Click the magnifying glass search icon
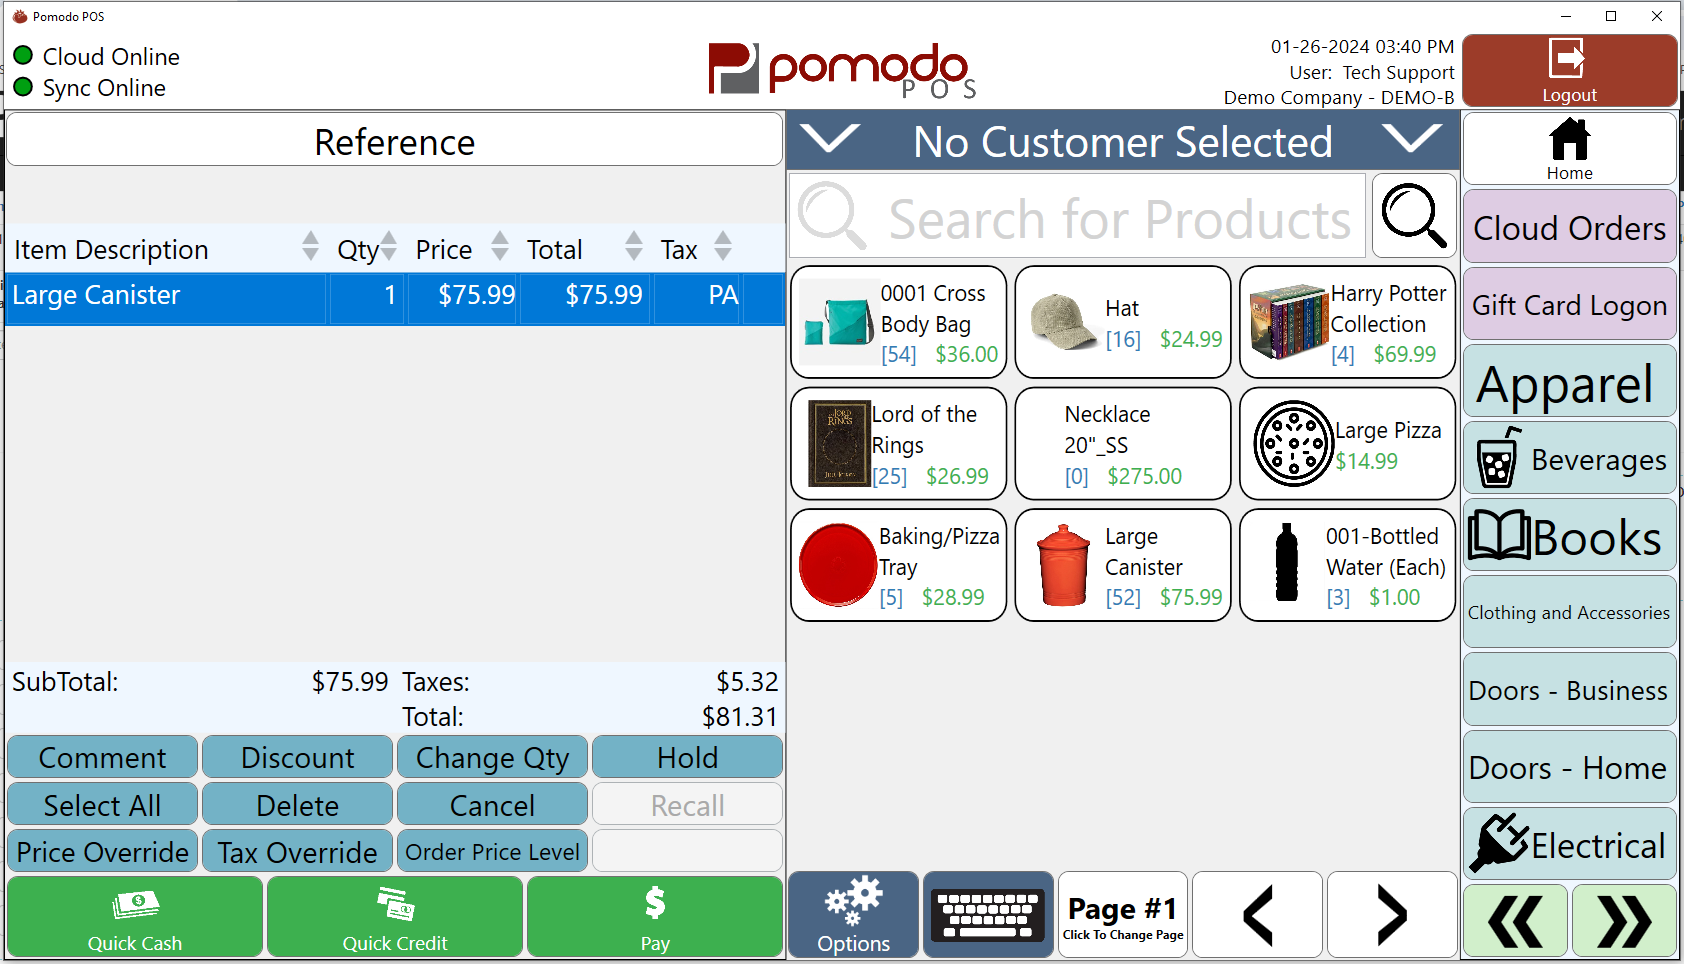Viewport: 1684px width, 964px height. pyautogui.click(x=1413, y=216)
